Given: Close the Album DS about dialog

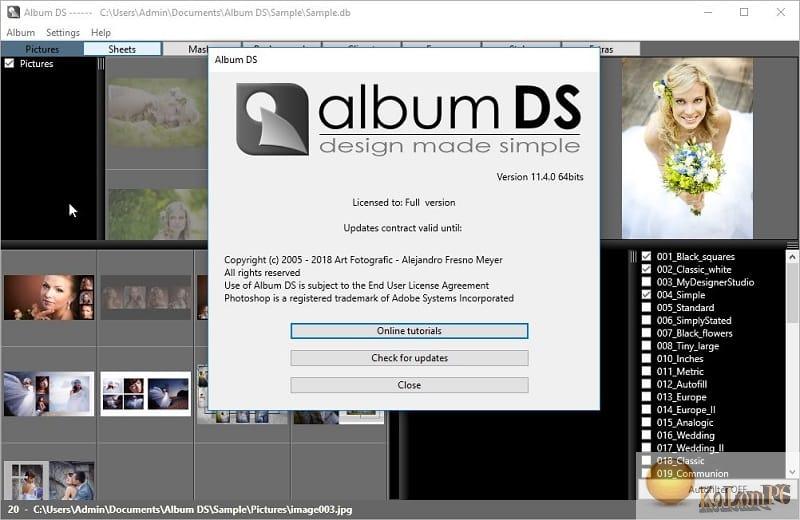Looking at the screenshot, I should click(409, 385).
